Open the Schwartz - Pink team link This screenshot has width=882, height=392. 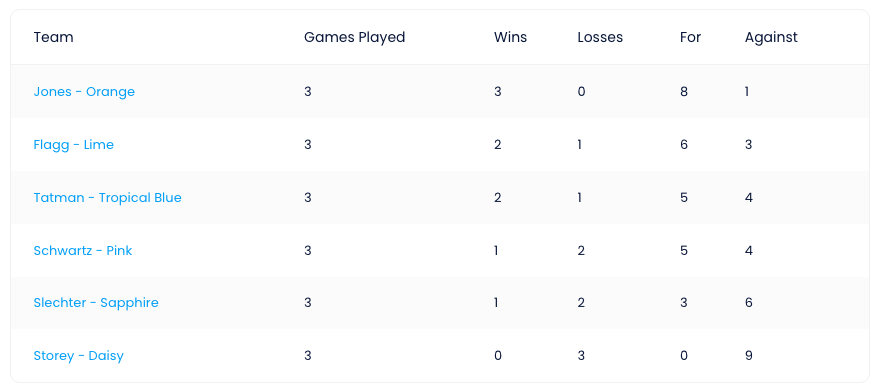tap(83, 250)
